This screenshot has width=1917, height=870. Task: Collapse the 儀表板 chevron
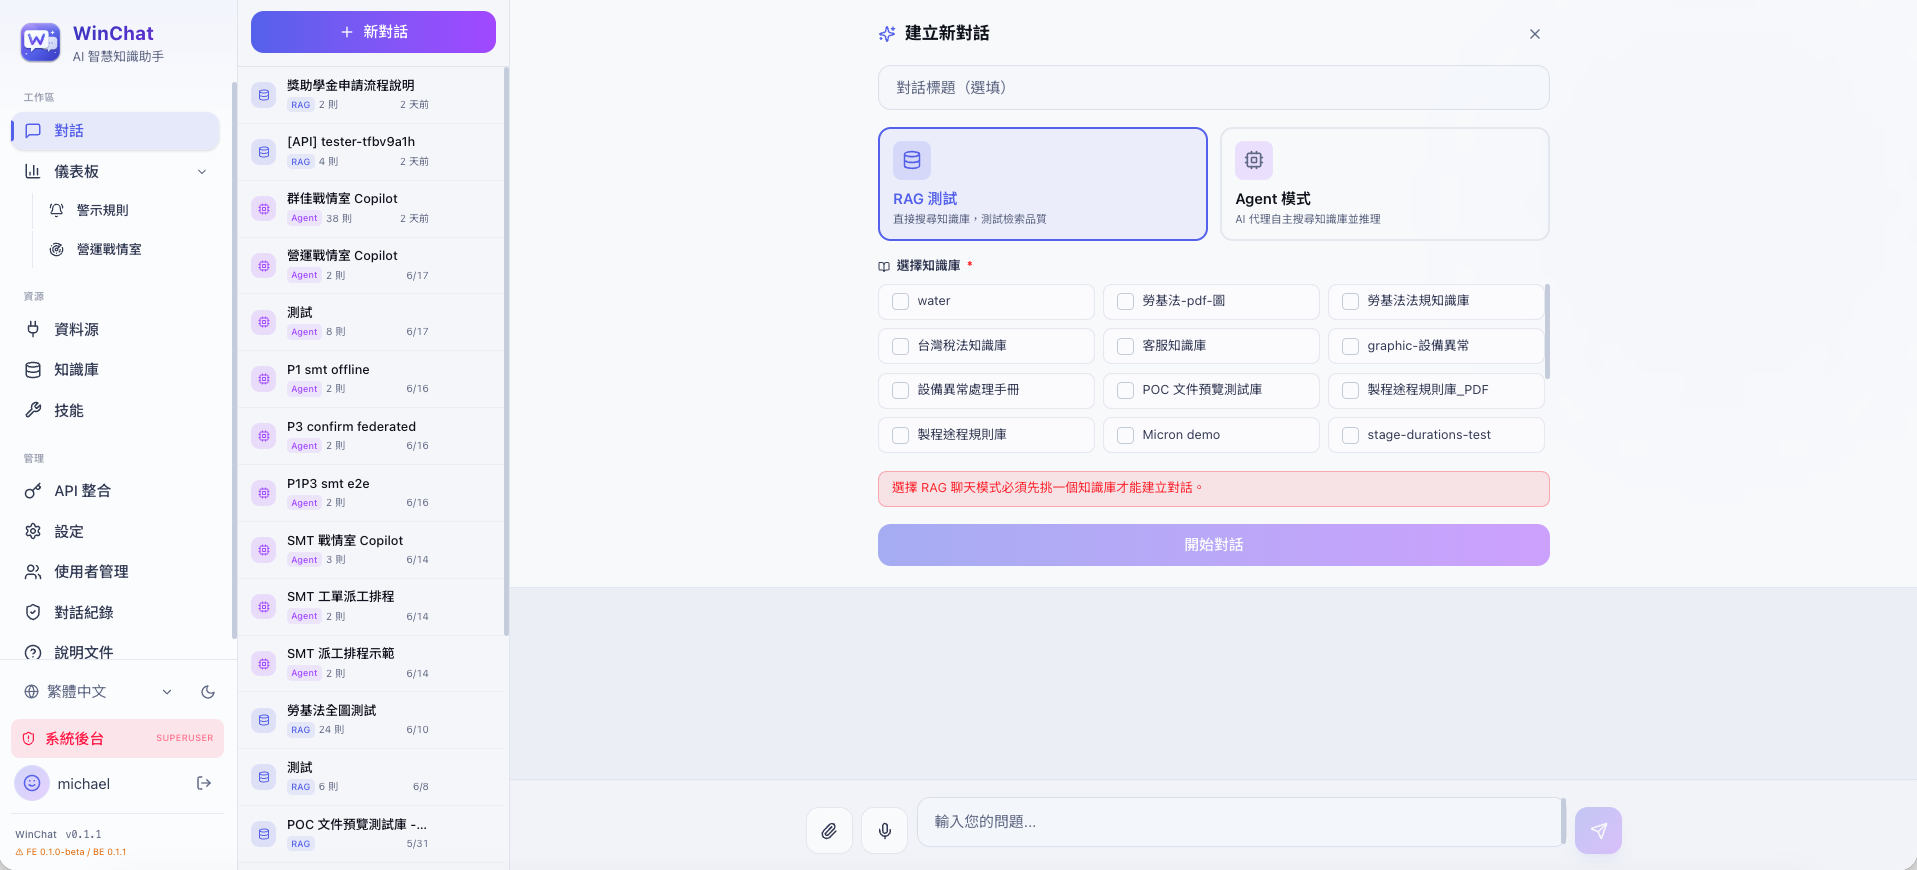(x=202, y=172)
